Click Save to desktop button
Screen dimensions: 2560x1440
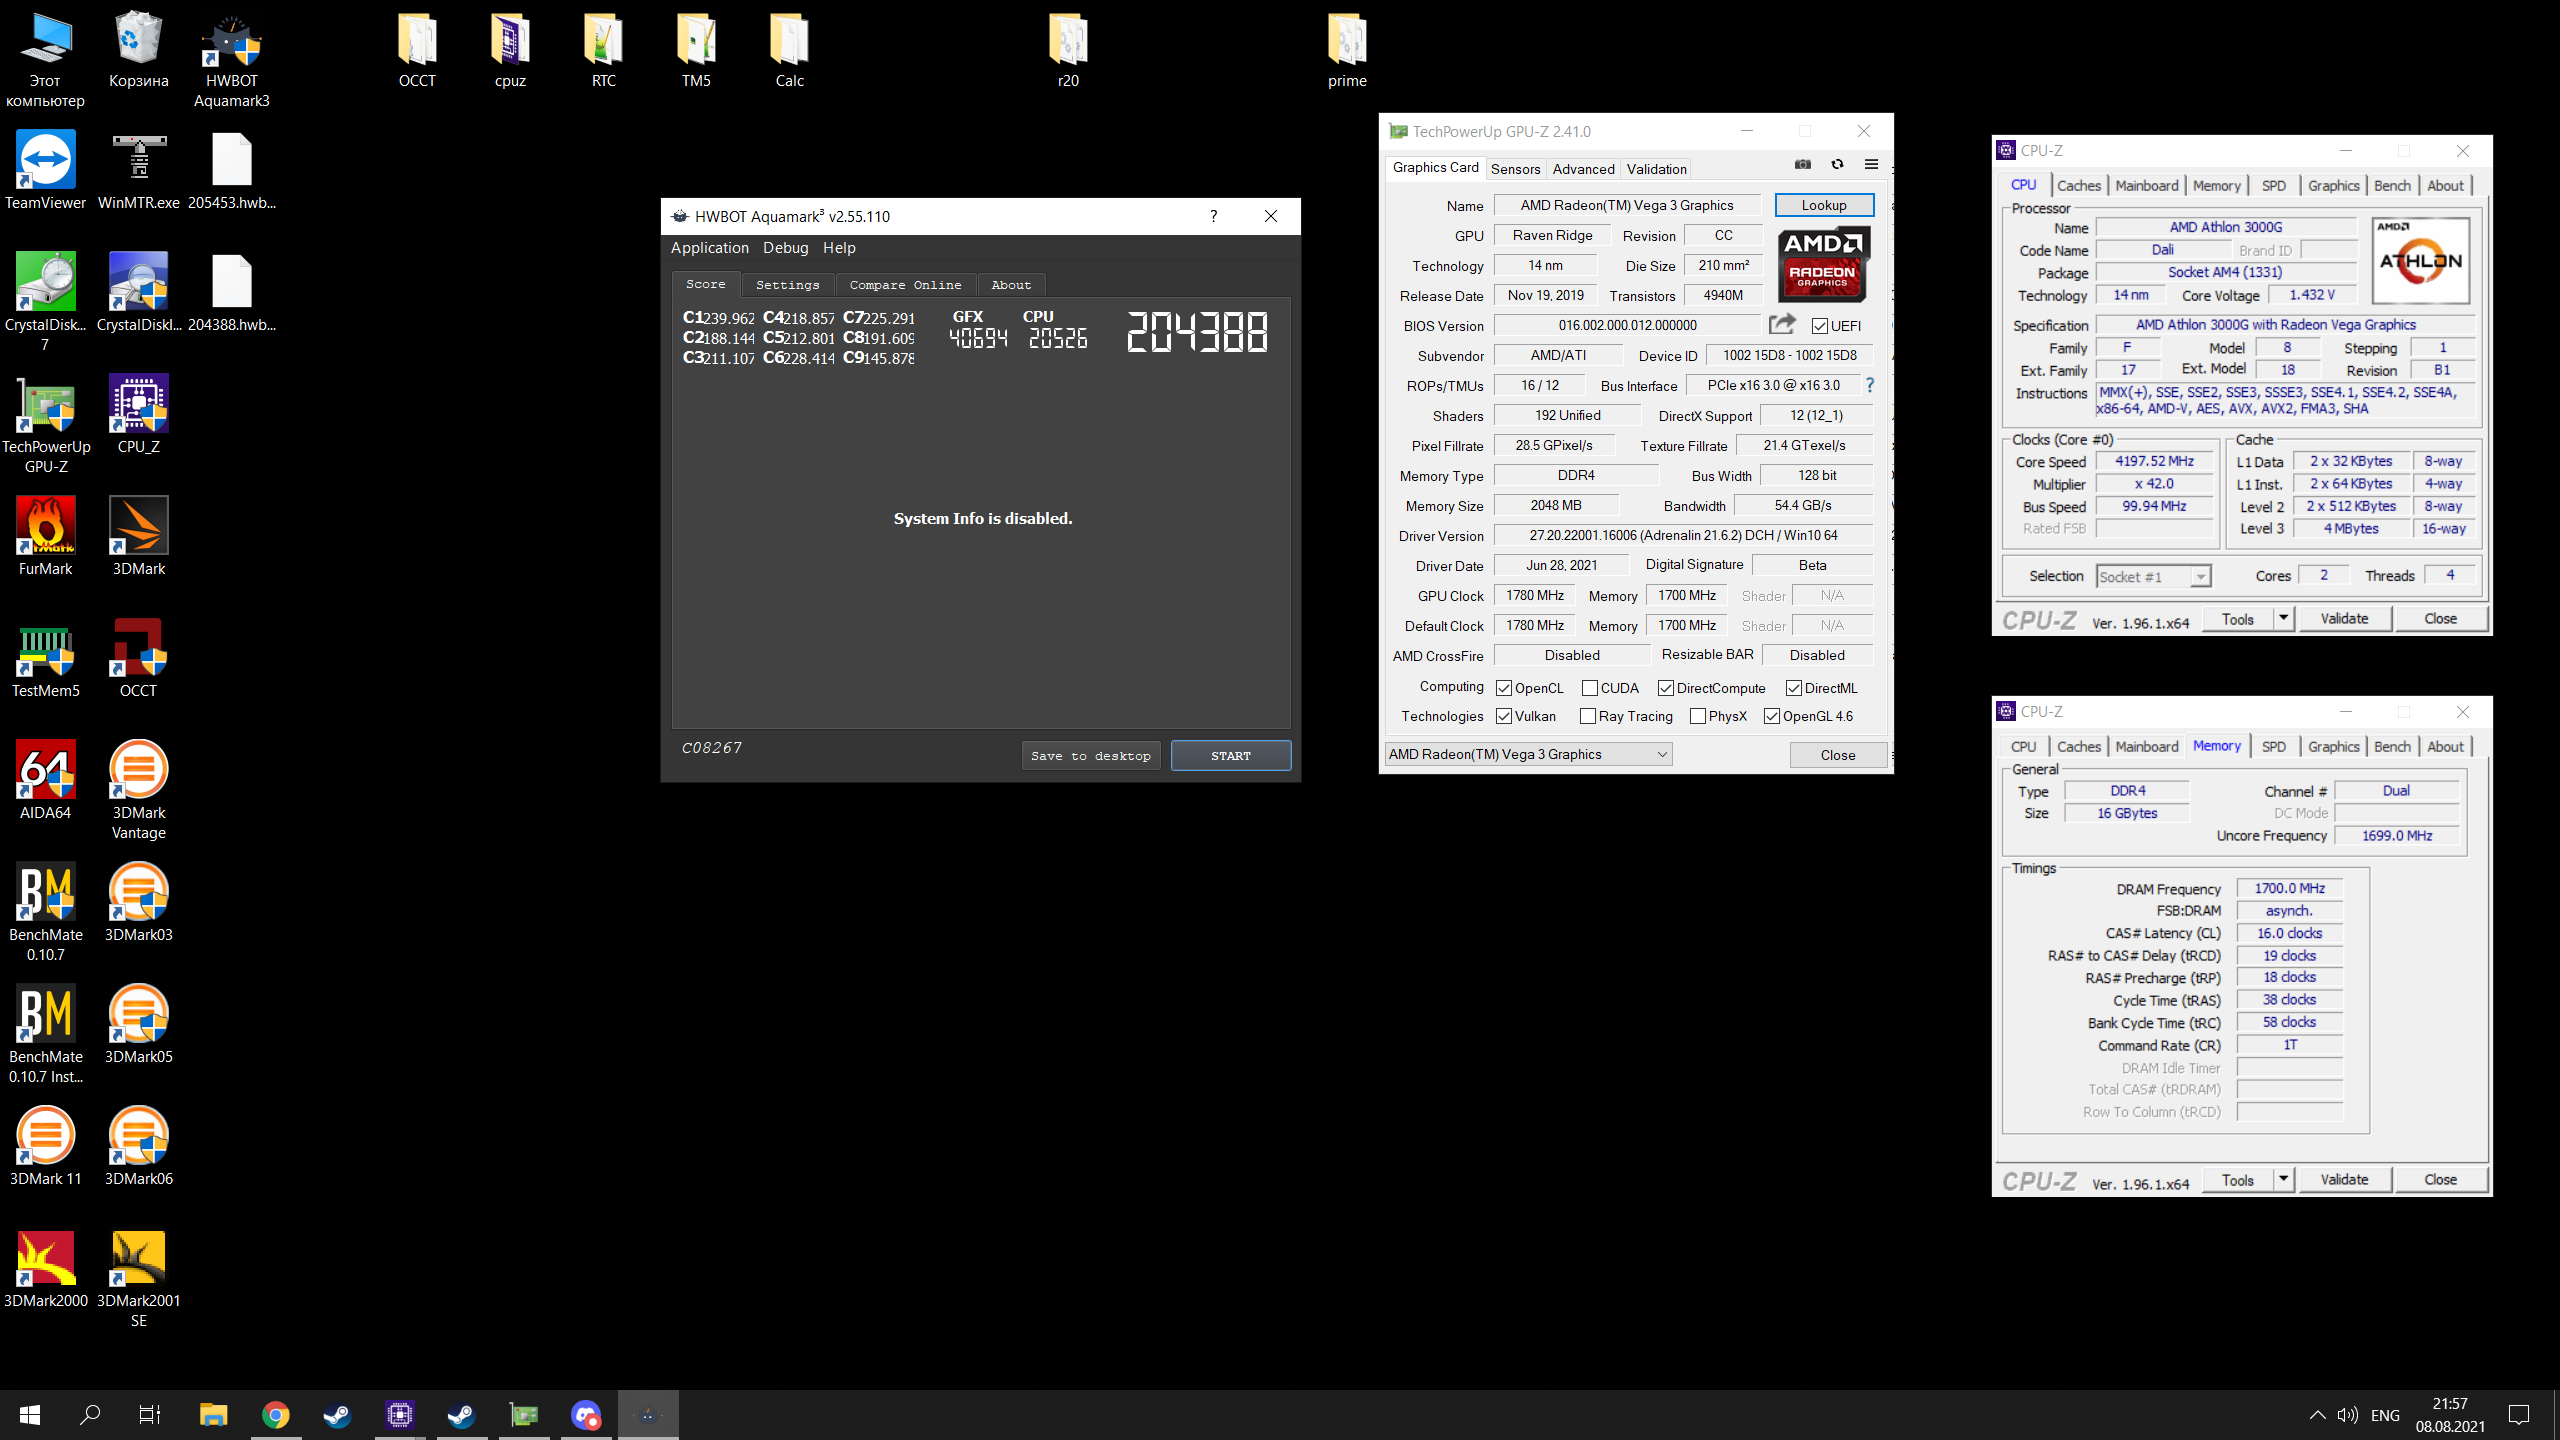point(1090,756)
